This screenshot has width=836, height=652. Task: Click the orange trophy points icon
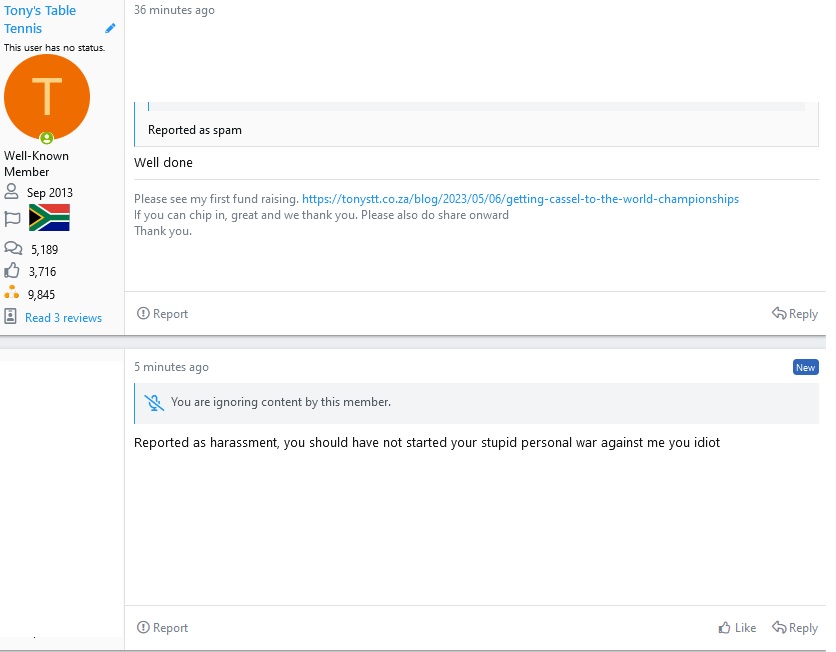point(12,293)
